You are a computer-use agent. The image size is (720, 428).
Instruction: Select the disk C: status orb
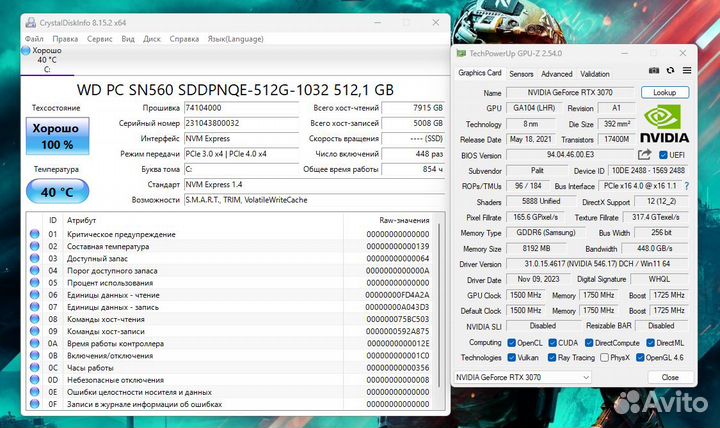pyautogui.click(x=26, y=51)
